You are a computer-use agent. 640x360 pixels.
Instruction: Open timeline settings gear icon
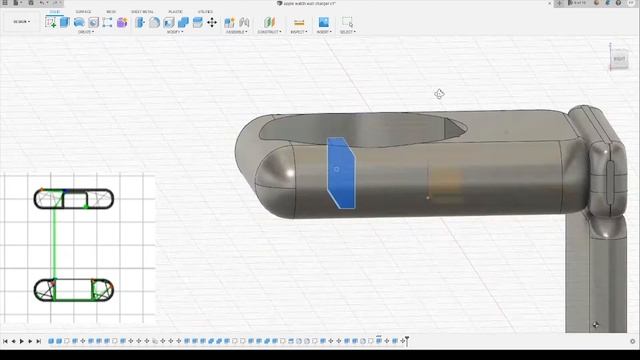click(632, 341)
